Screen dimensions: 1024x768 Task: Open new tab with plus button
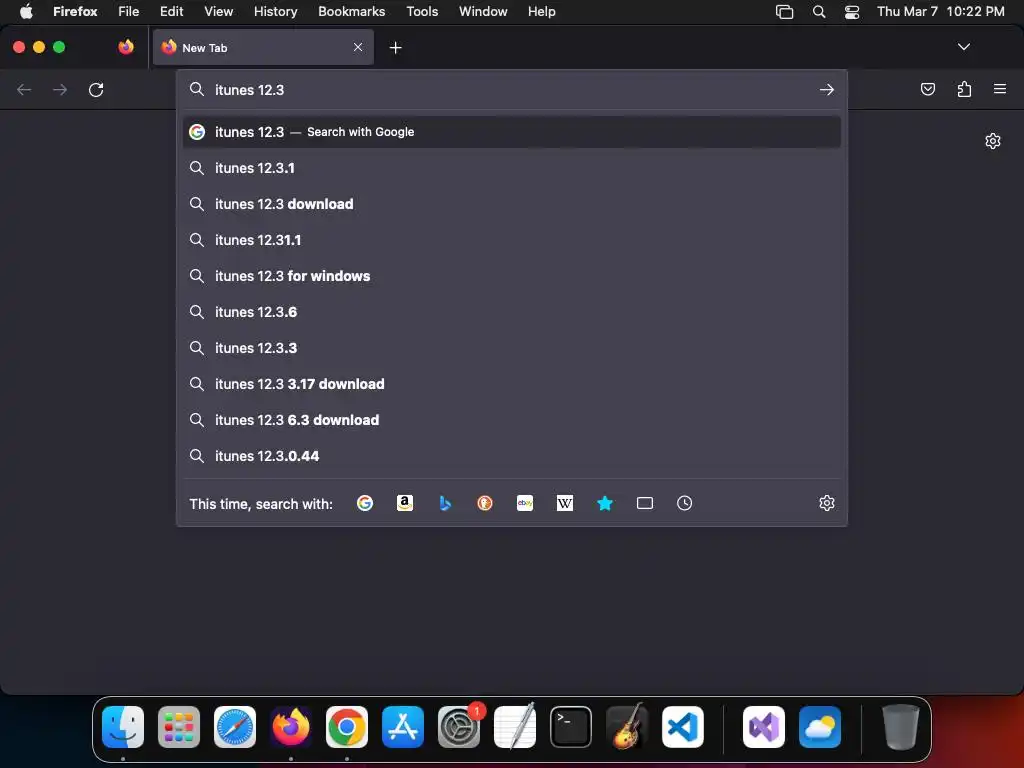point(395,48)
